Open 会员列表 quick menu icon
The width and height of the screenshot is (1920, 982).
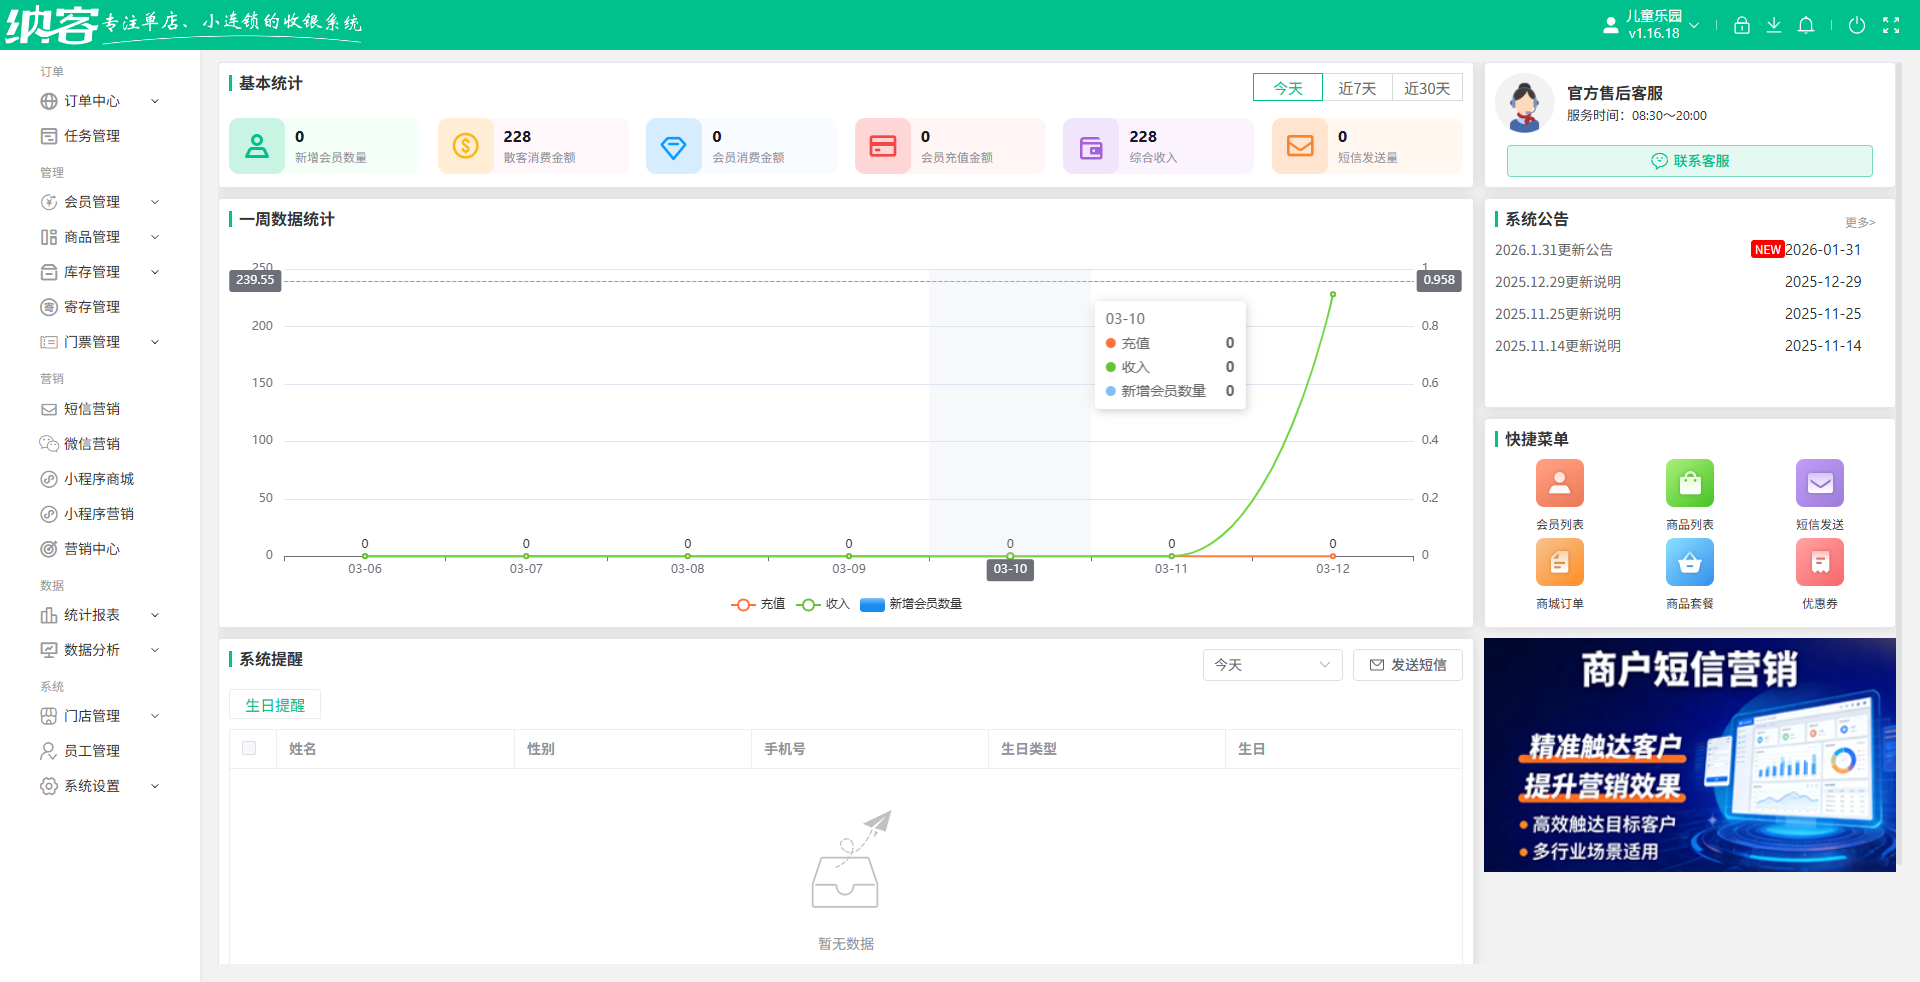[x=1559, y=484]
